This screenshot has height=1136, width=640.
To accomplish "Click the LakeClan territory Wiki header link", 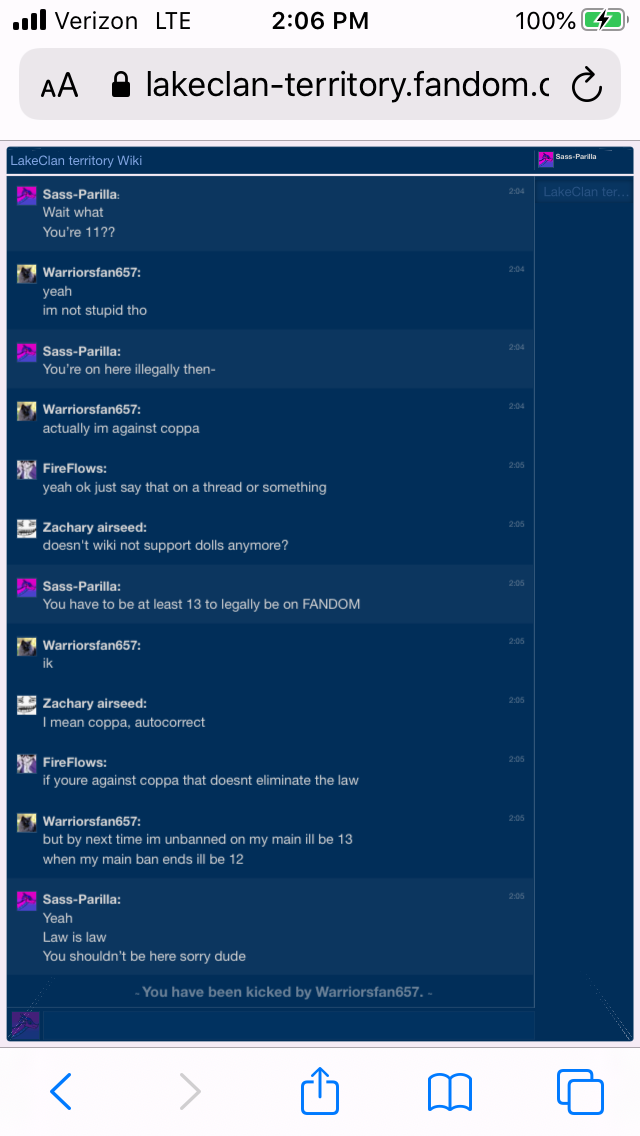I will click(76, 161).
